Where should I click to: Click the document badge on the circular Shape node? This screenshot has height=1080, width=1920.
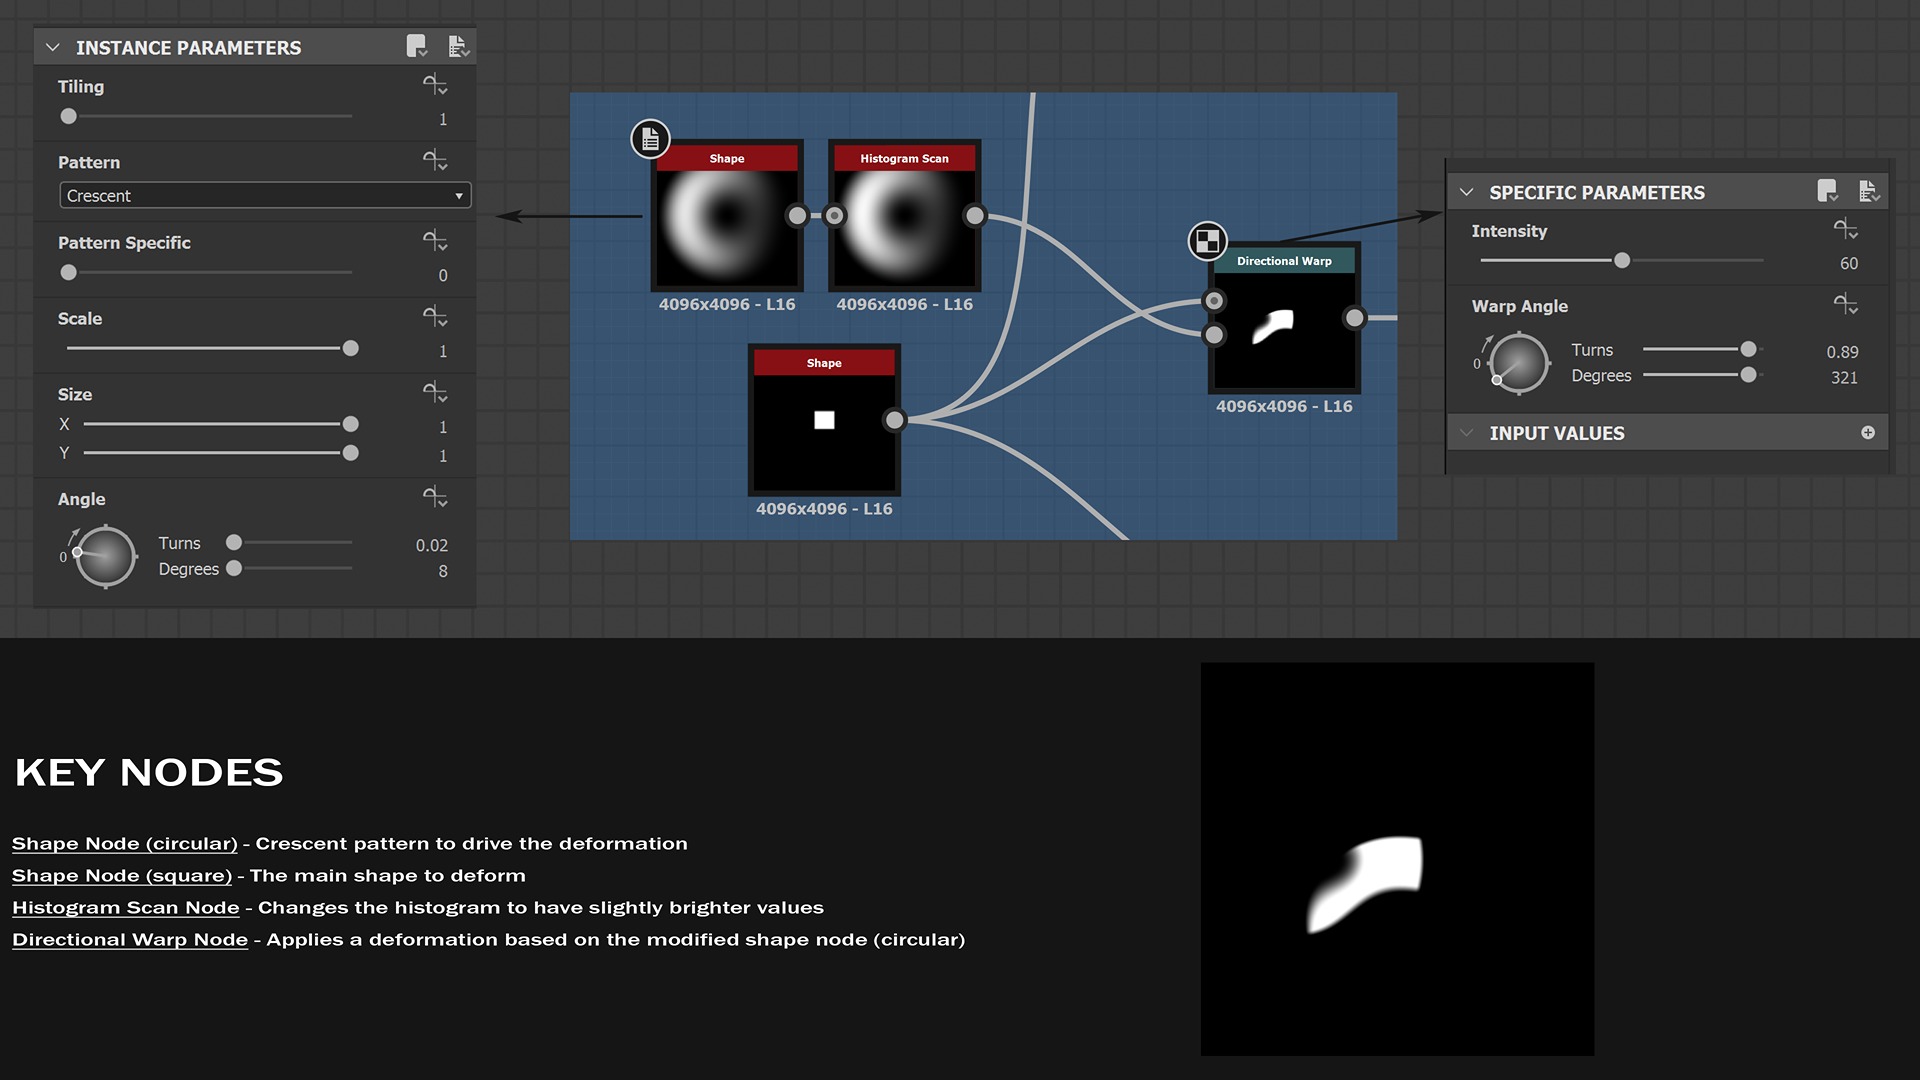pyautogui.click(x=650, y=139)
